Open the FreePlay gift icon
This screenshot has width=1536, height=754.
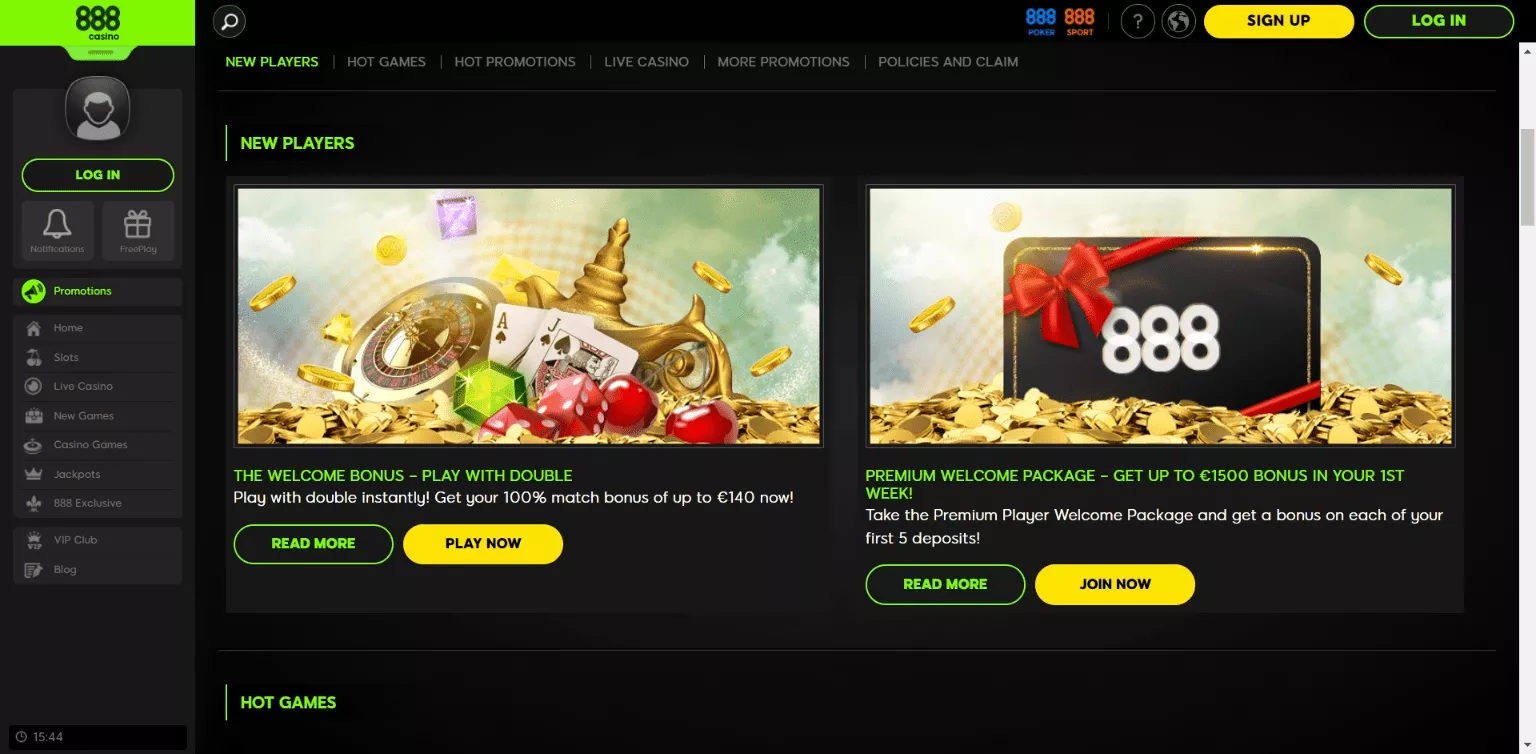coord(138,231)
